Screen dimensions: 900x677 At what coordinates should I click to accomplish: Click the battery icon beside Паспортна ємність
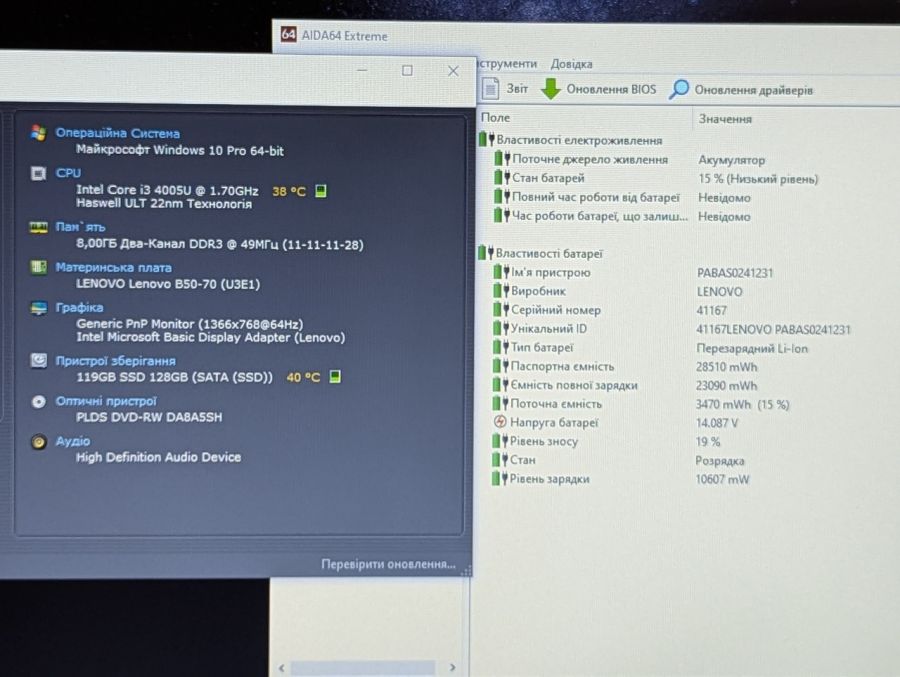[x=501, y=366]
